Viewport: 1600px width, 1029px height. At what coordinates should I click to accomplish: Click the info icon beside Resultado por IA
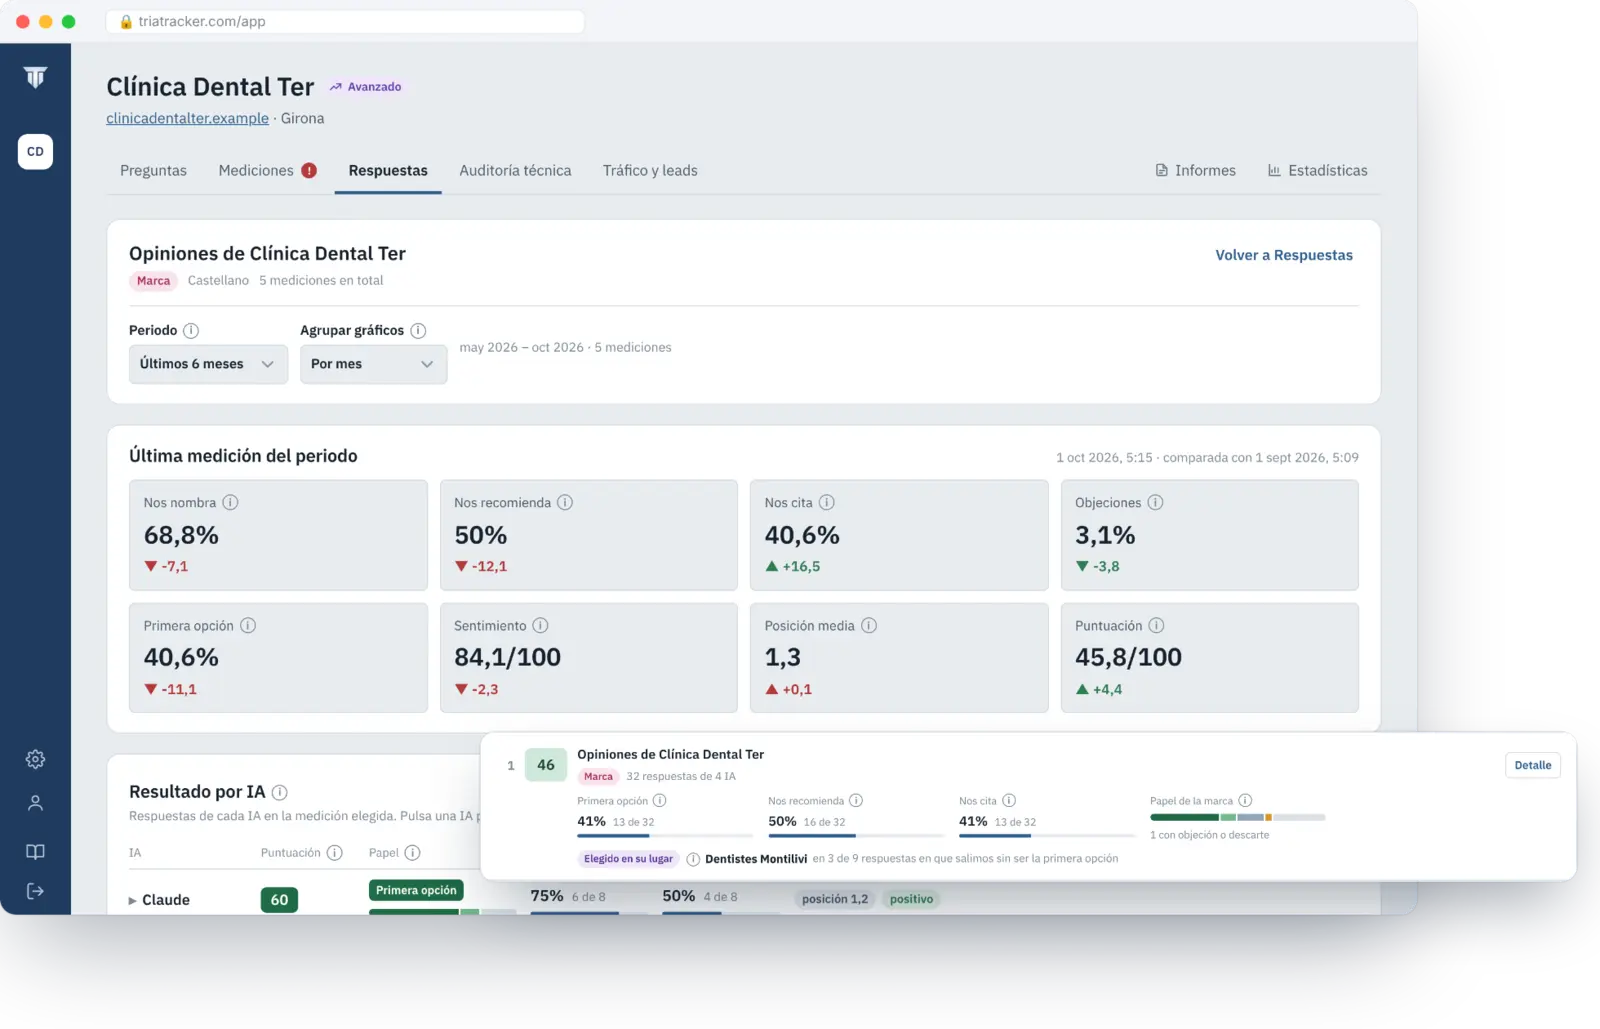[x=280, y=792]
